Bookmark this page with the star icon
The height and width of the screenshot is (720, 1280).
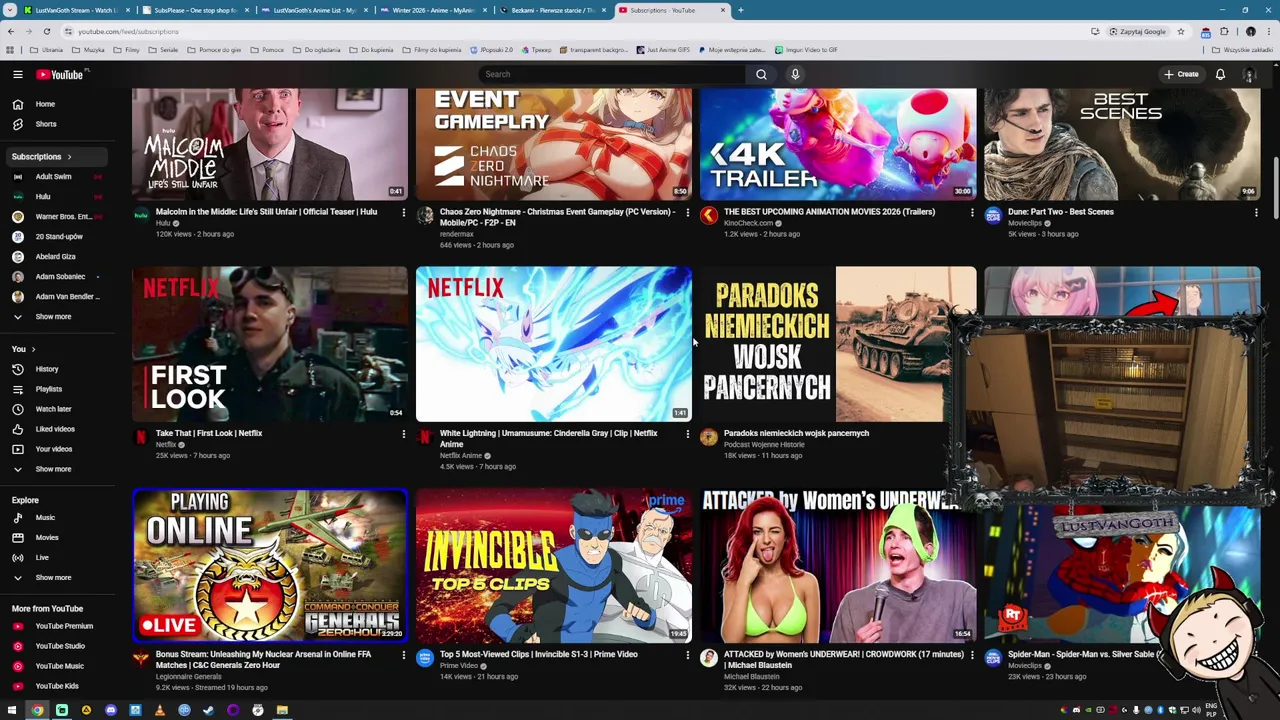1181,31
